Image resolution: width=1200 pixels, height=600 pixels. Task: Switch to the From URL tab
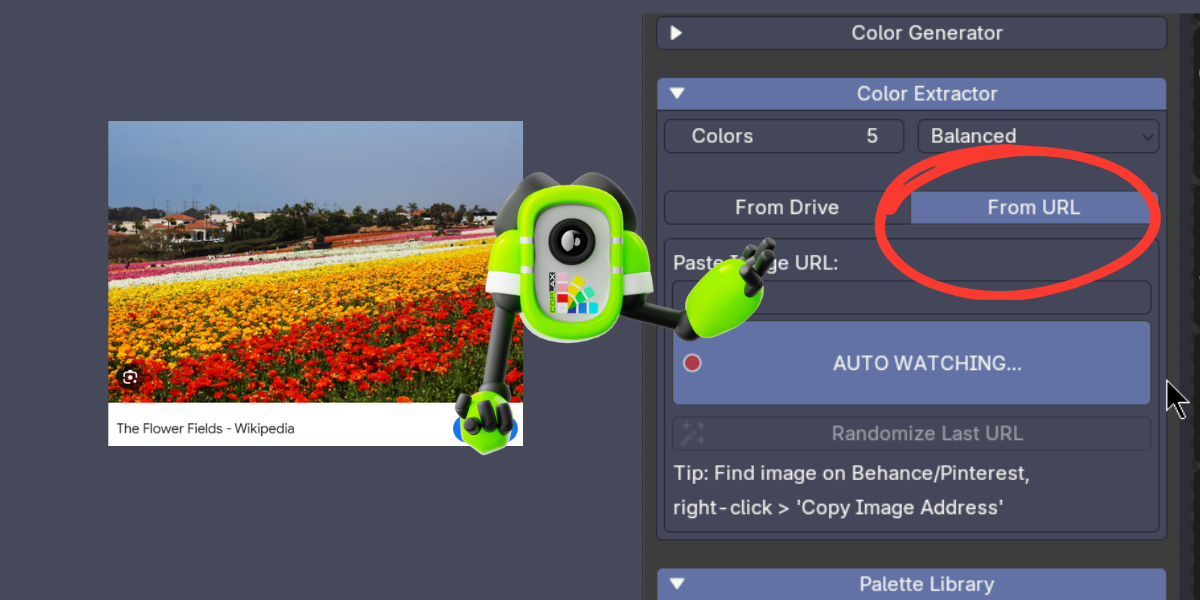(x=1033, y=208)
